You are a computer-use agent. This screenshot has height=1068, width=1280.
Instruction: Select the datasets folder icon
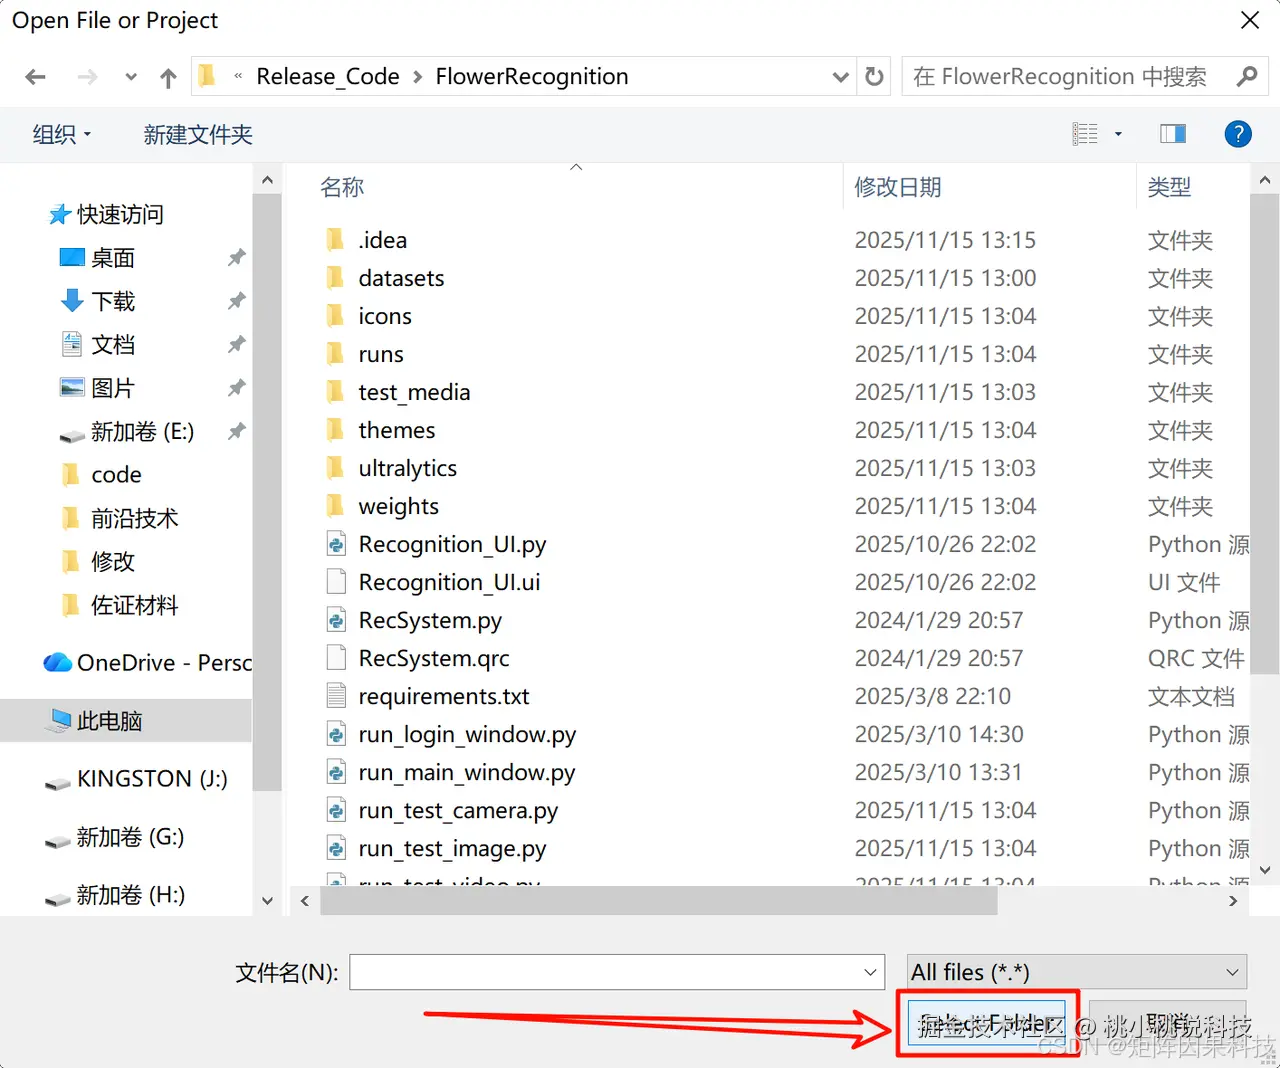[x=336, y=278]
